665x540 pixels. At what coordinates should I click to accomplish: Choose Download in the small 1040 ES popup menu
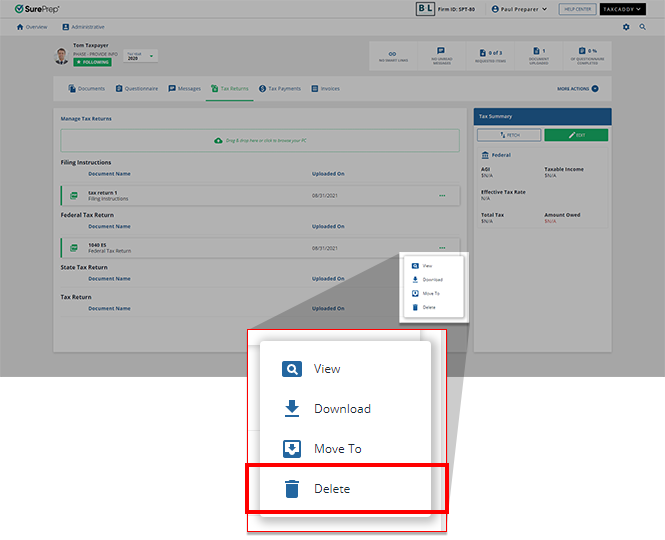[434, 280]
